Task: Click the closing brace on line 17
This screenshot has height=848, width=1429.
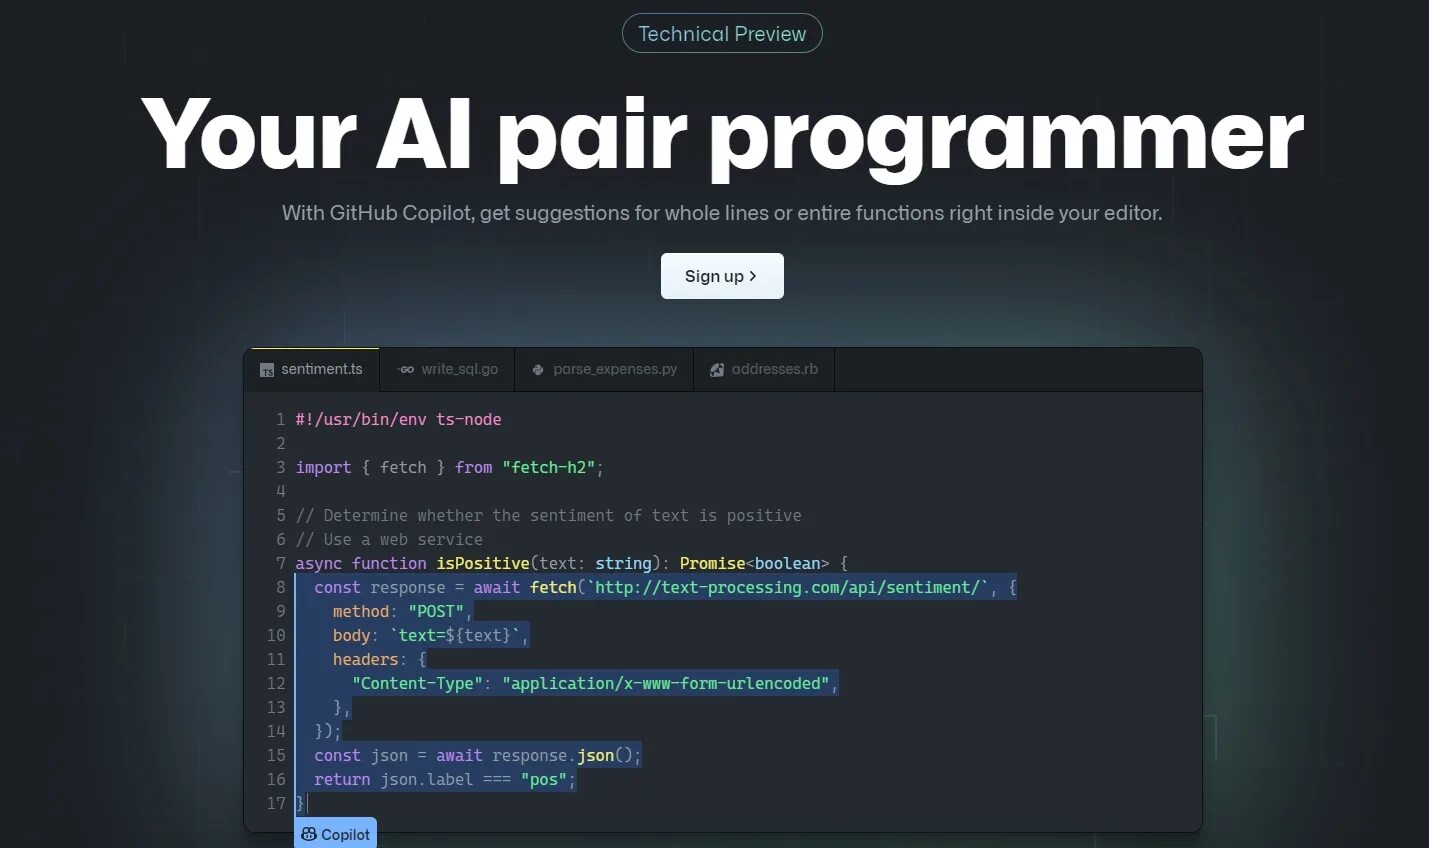Action: [x=300, y=804]
